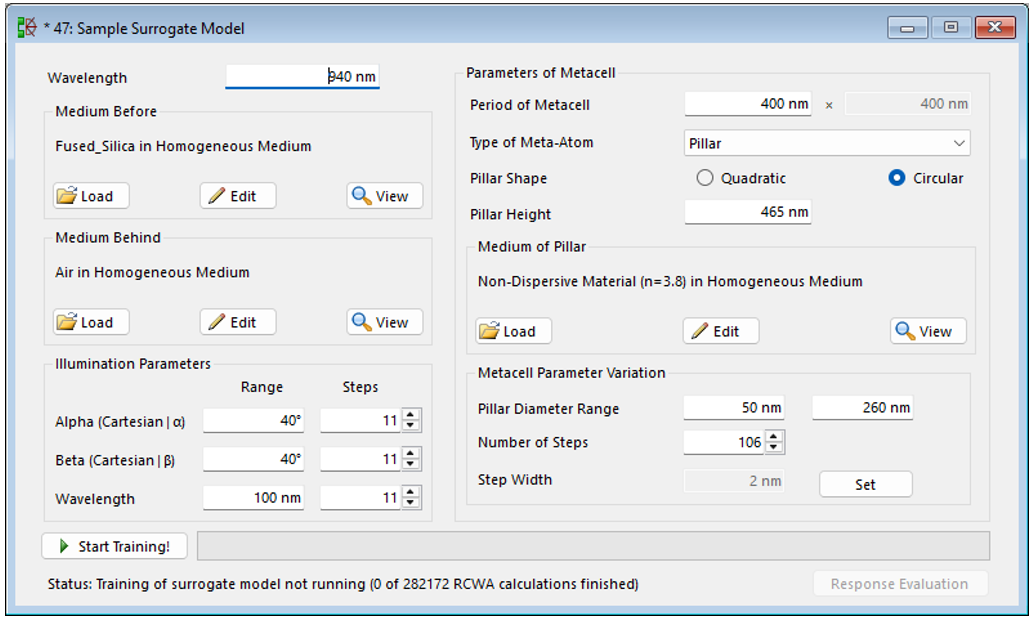Viewport: 1034px width, 621px height.
Task: Load a material for Medium of Pillar
Action: pos(513,331)
